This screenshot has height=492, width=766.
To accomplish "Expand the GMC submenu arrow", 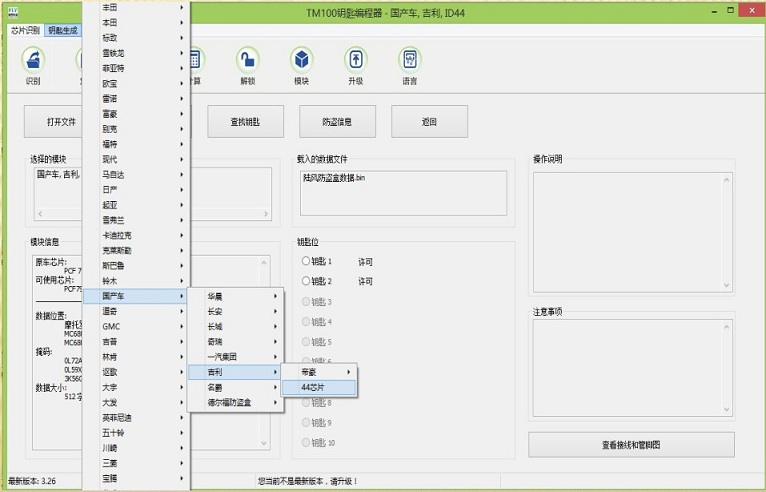I will (181, 326).
